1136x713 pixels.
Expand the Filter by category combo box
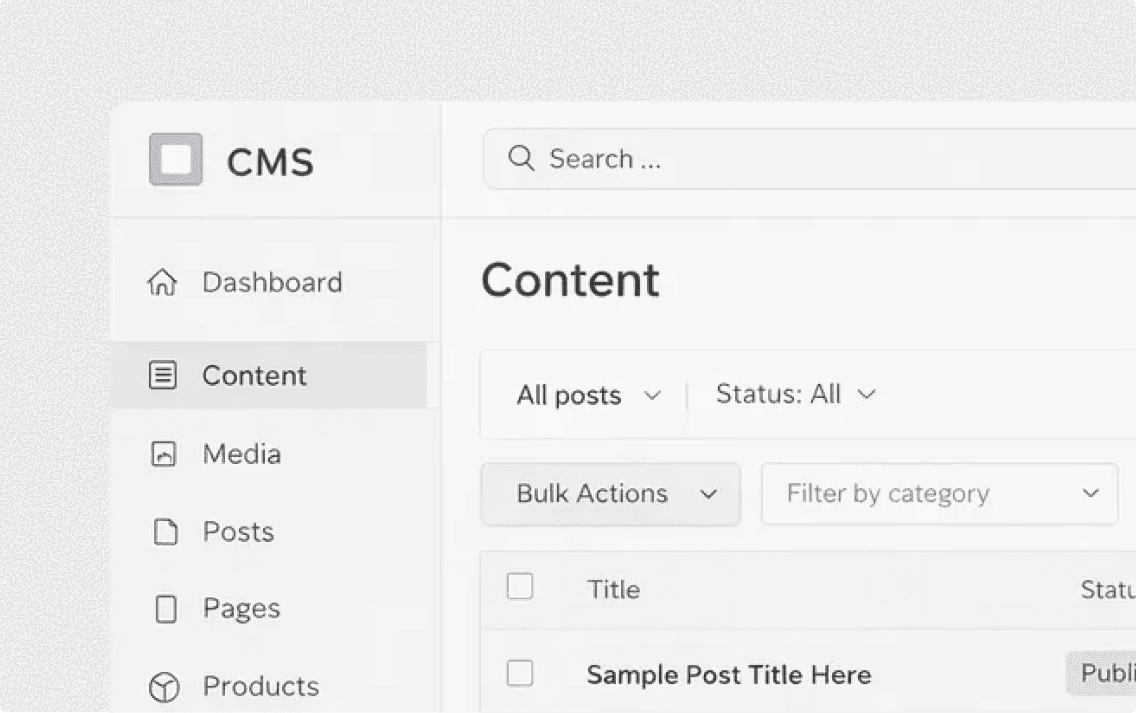point(940,494)
